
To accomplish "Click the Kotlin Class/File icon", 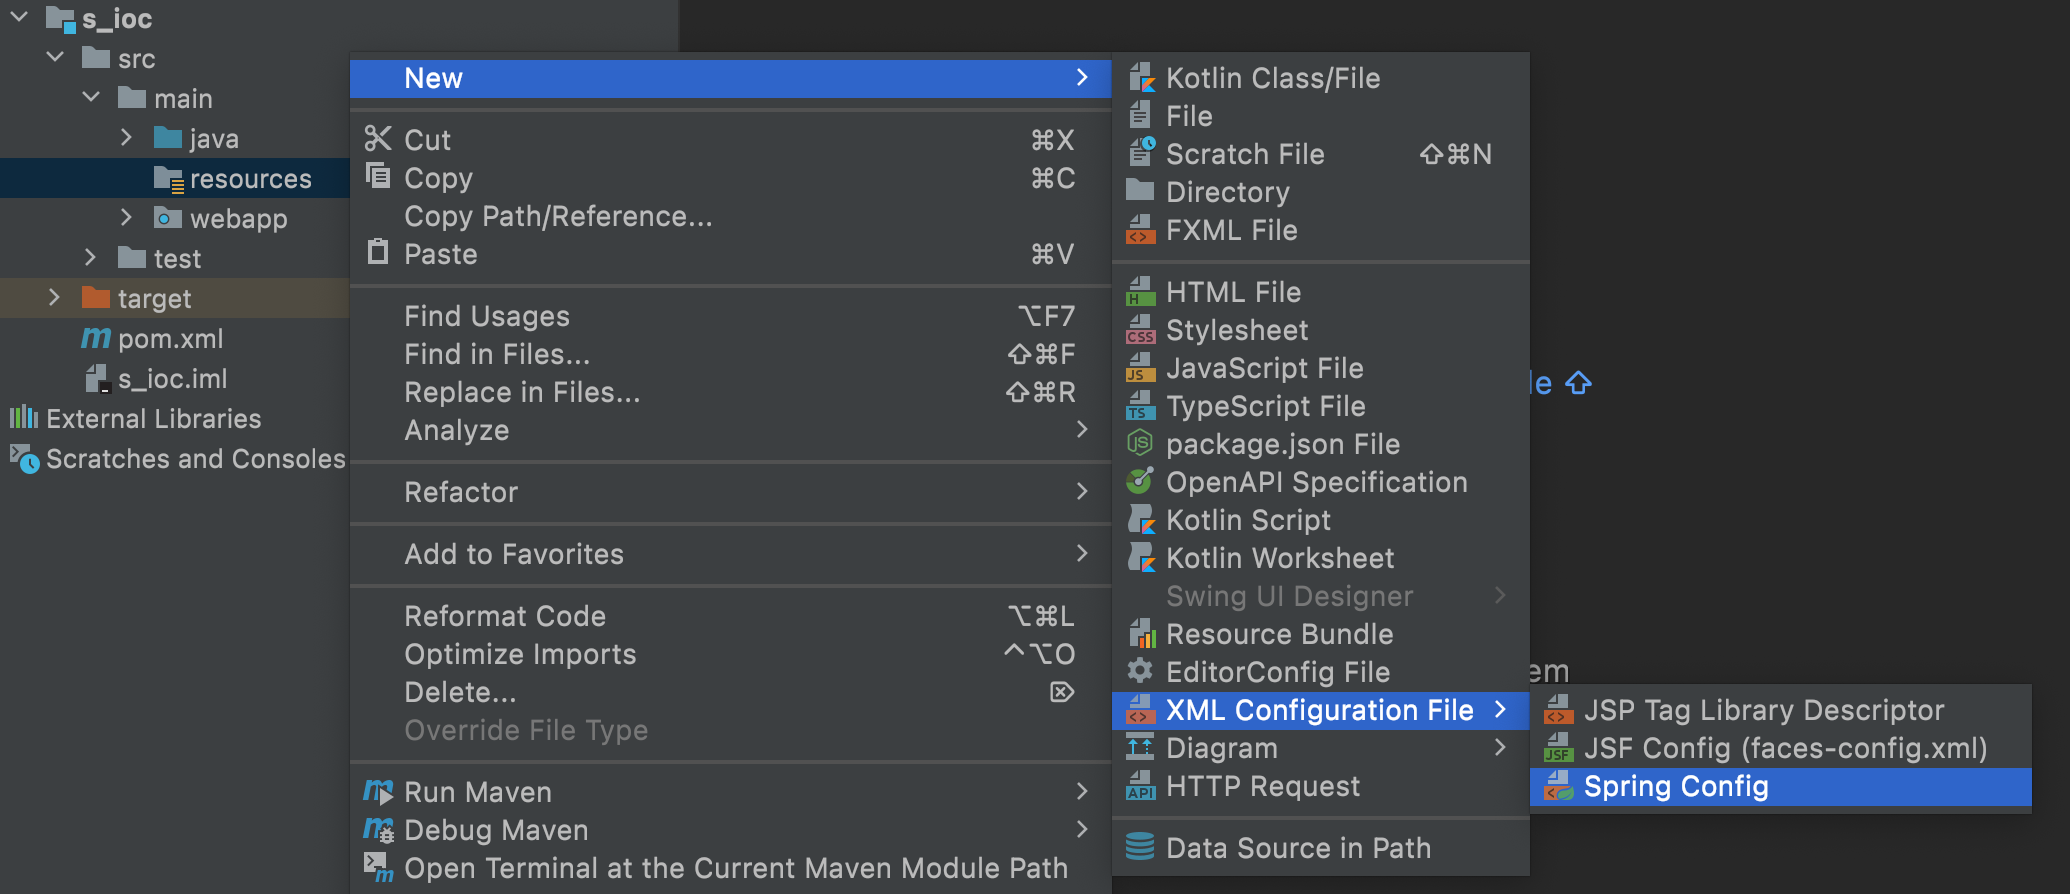I will (1141, 78).
